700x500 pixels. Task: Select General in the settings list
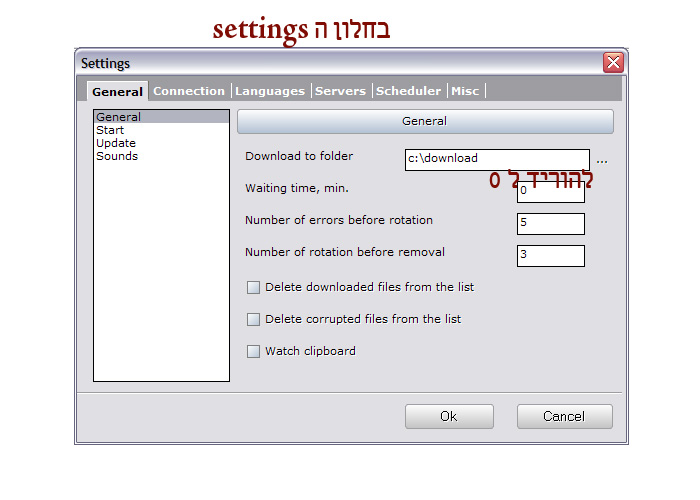click(118, 117)
